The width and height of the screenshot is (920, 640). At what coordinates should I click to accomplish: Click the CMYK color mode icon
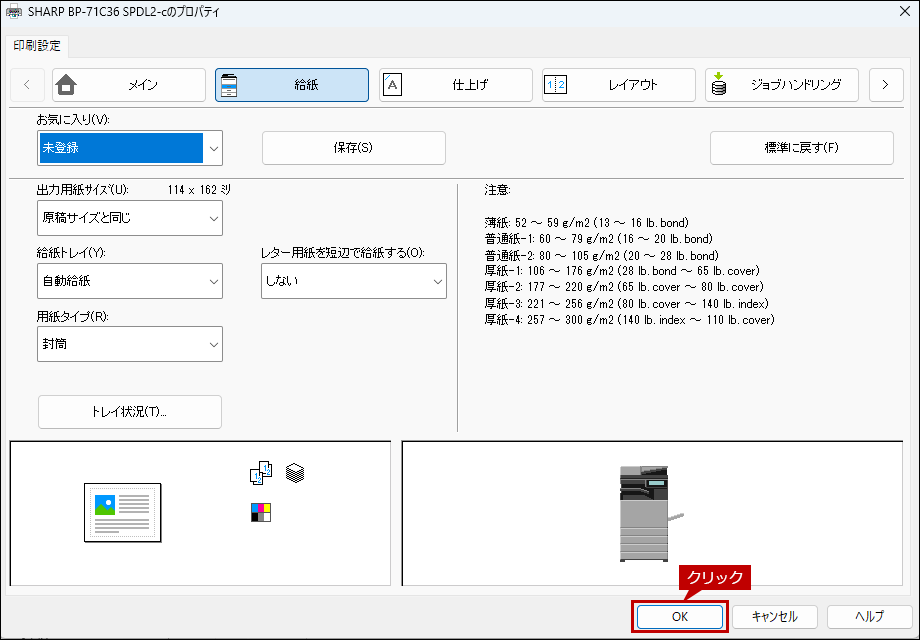pos(260,513)
